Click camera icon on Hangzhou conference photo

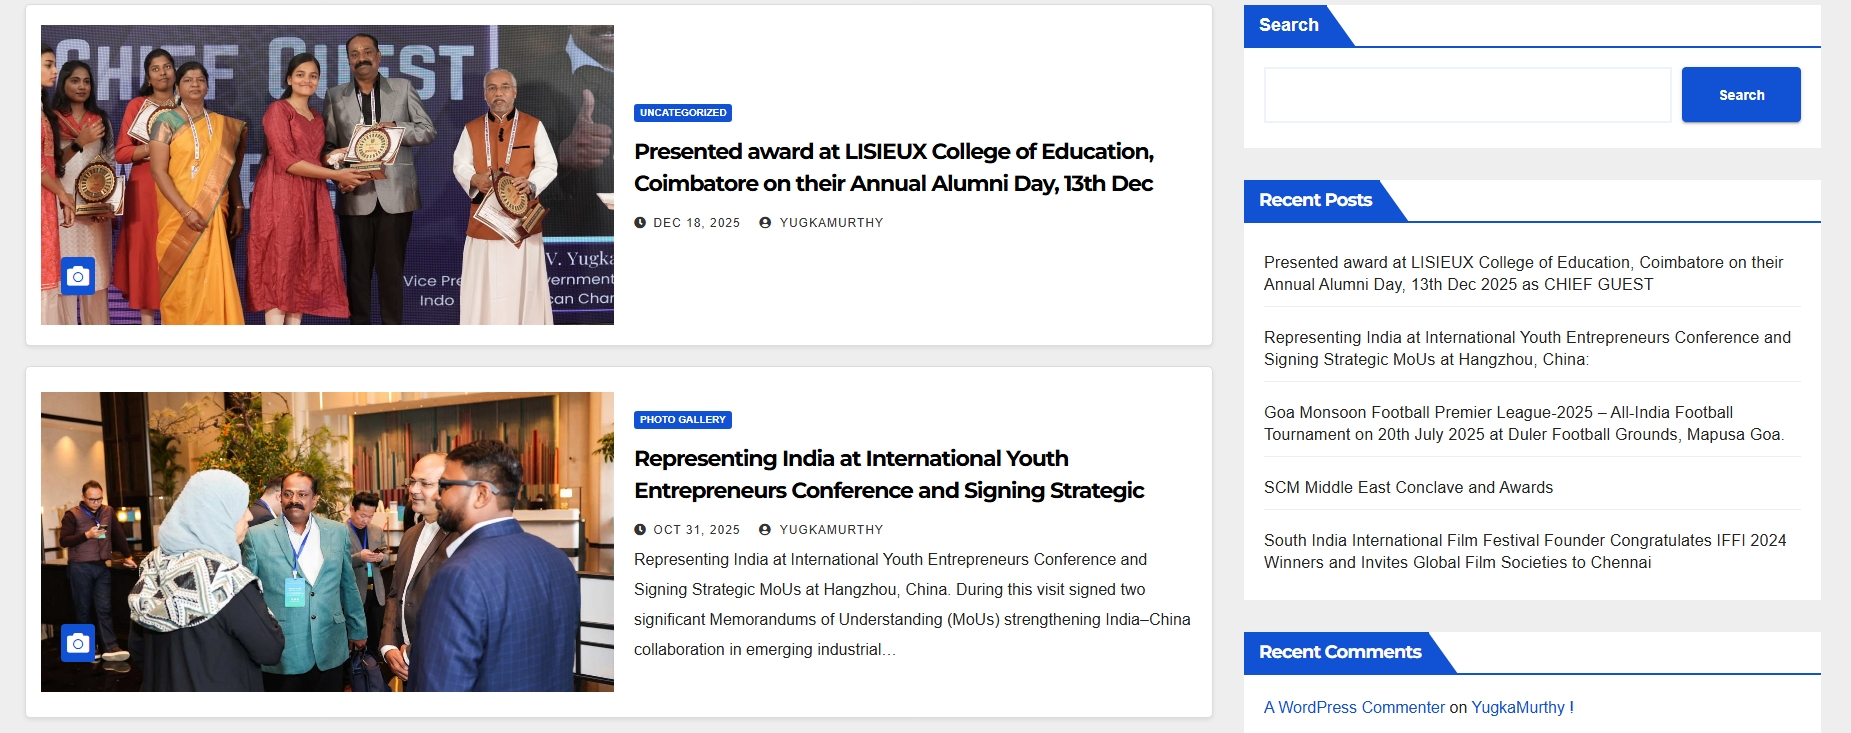(x=78, y=643)
